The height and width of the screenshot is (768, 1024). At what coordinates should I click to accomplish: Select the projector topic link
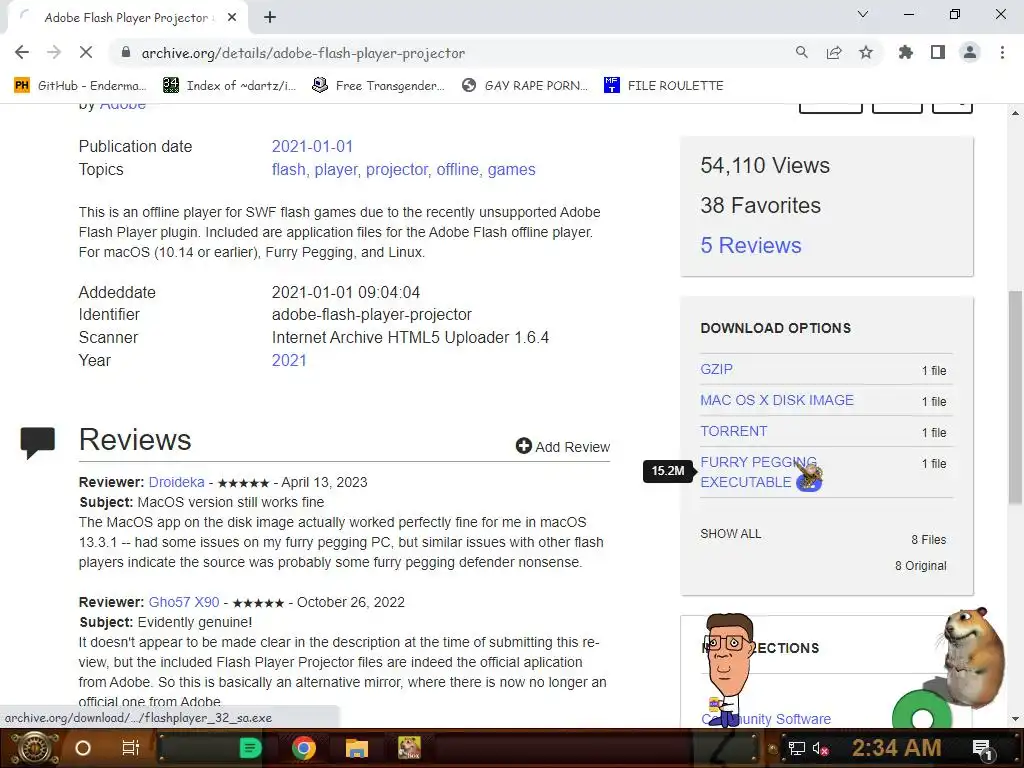pyautogui.click(x=397, y=170)
